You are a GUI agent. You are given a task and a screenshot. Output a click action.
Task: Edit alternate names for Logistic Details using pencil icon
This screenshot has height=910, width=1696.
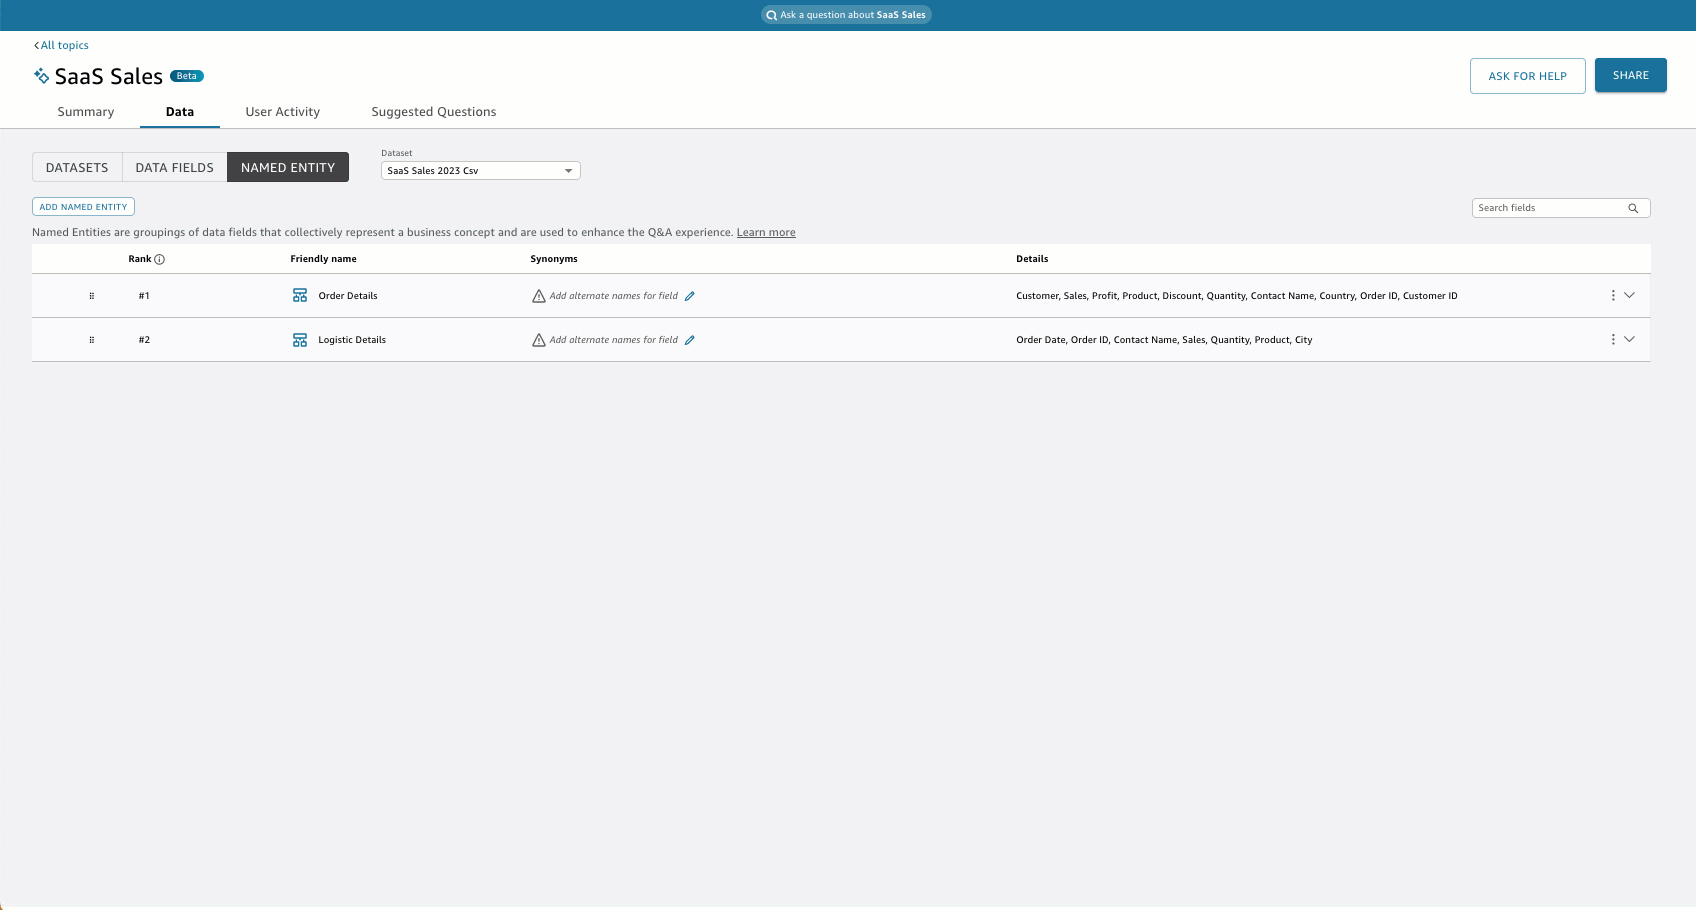pos(691,339)
